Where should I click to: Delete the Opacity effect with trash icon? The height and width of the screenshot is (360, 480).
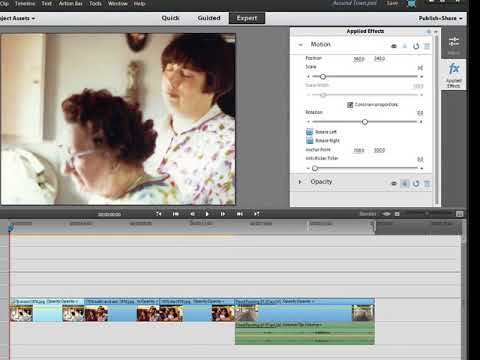(427, 183)
